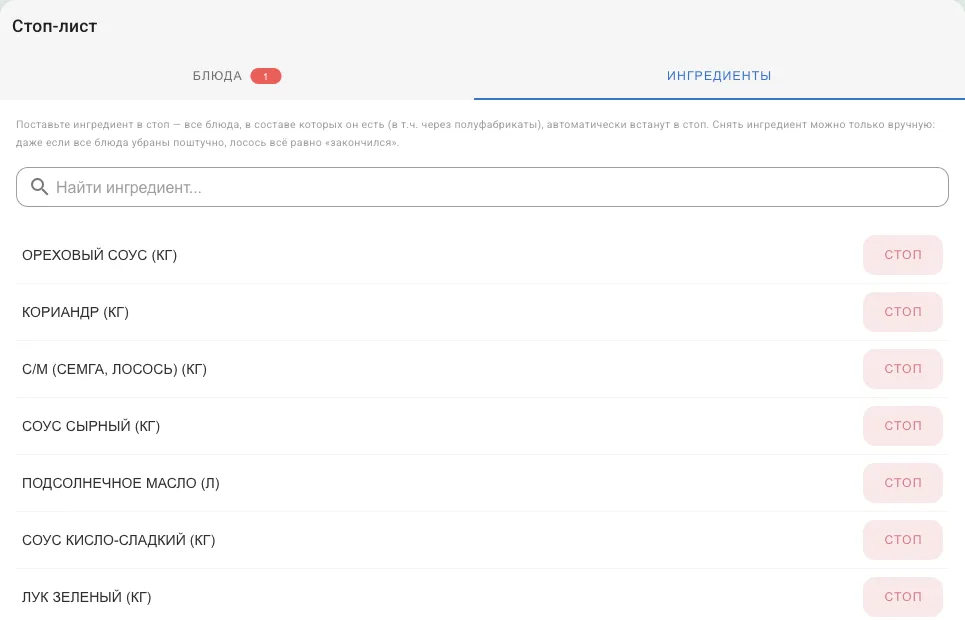Click the hint text starting Поставьте ингредиент в стоп

coord(475,133)
